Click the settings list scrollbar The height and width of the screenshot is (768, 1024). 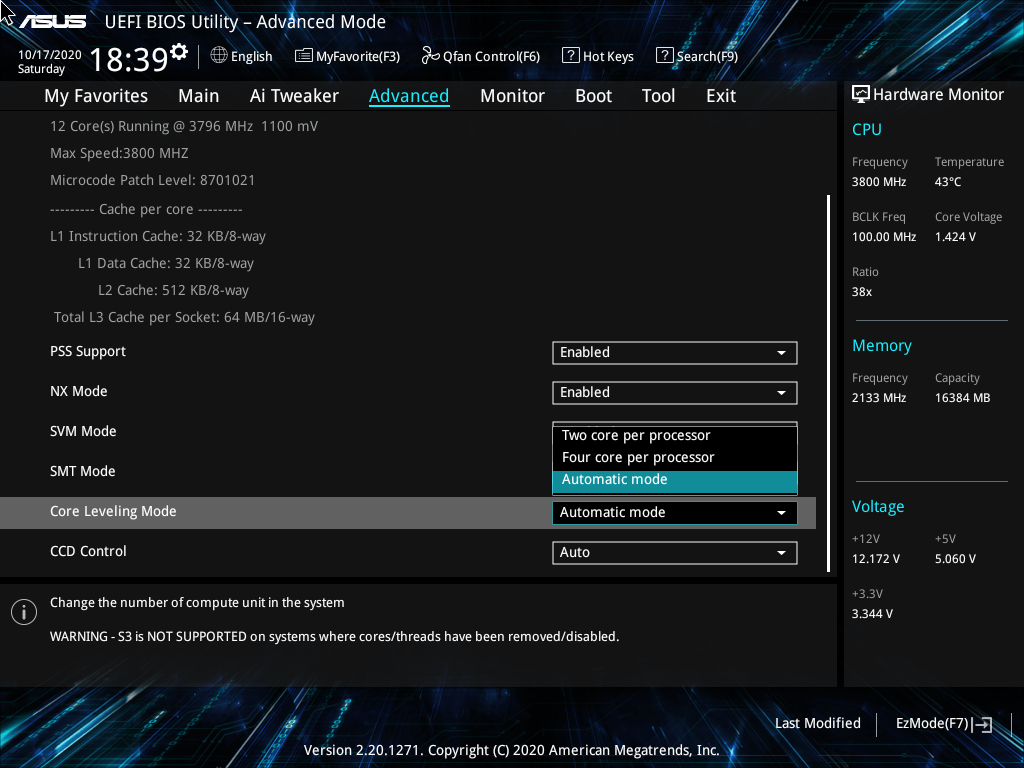point(829,383)
